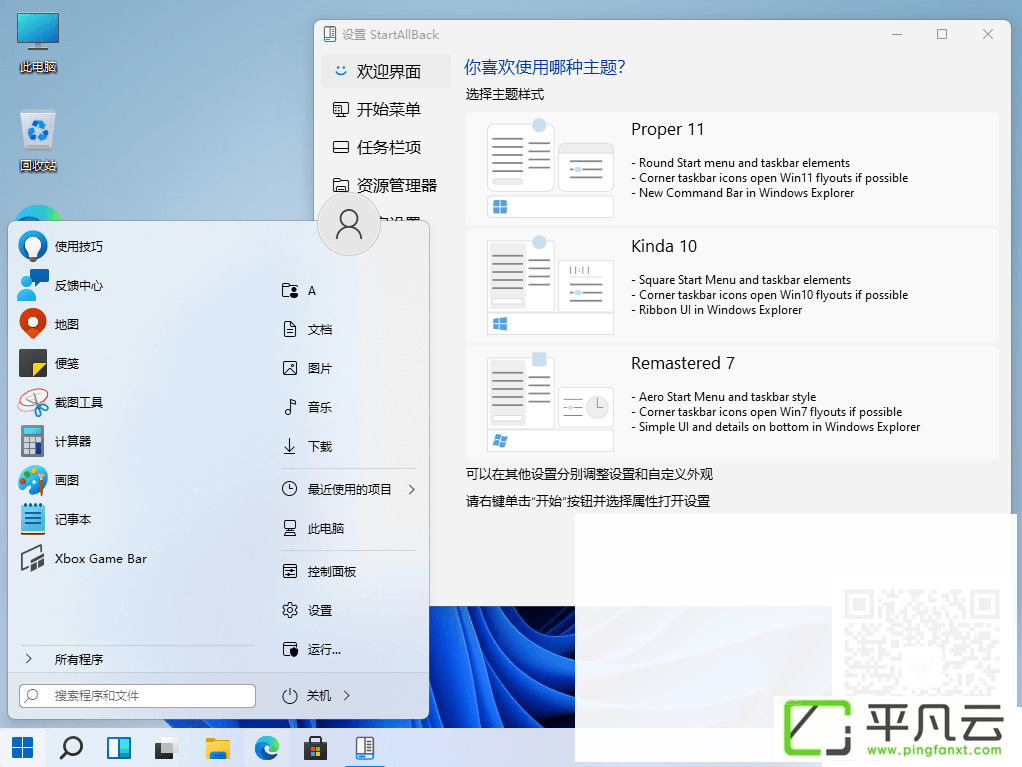
Task: Open the 记事本 notepad icon
Action: tap(33, 519)
